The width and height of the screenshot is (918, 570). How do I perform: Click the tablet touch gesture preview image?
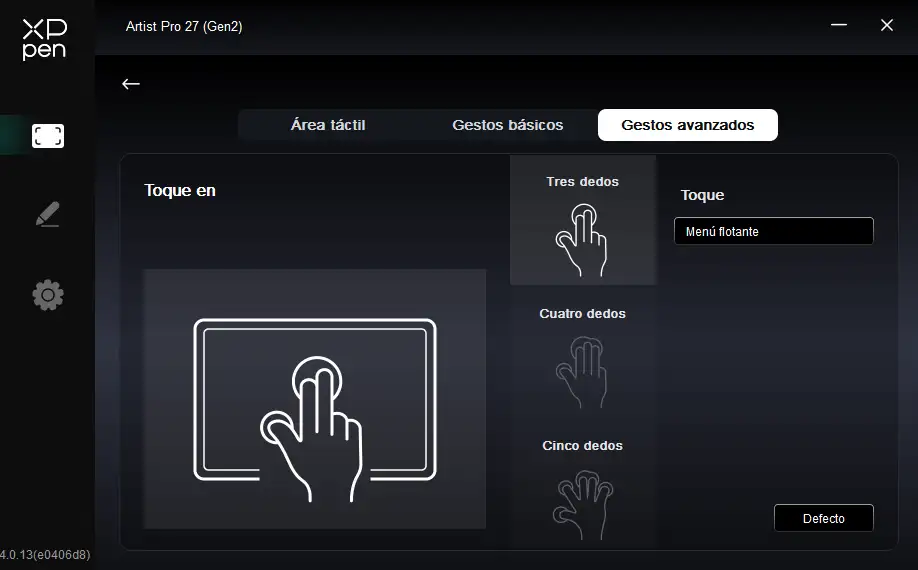314,399
